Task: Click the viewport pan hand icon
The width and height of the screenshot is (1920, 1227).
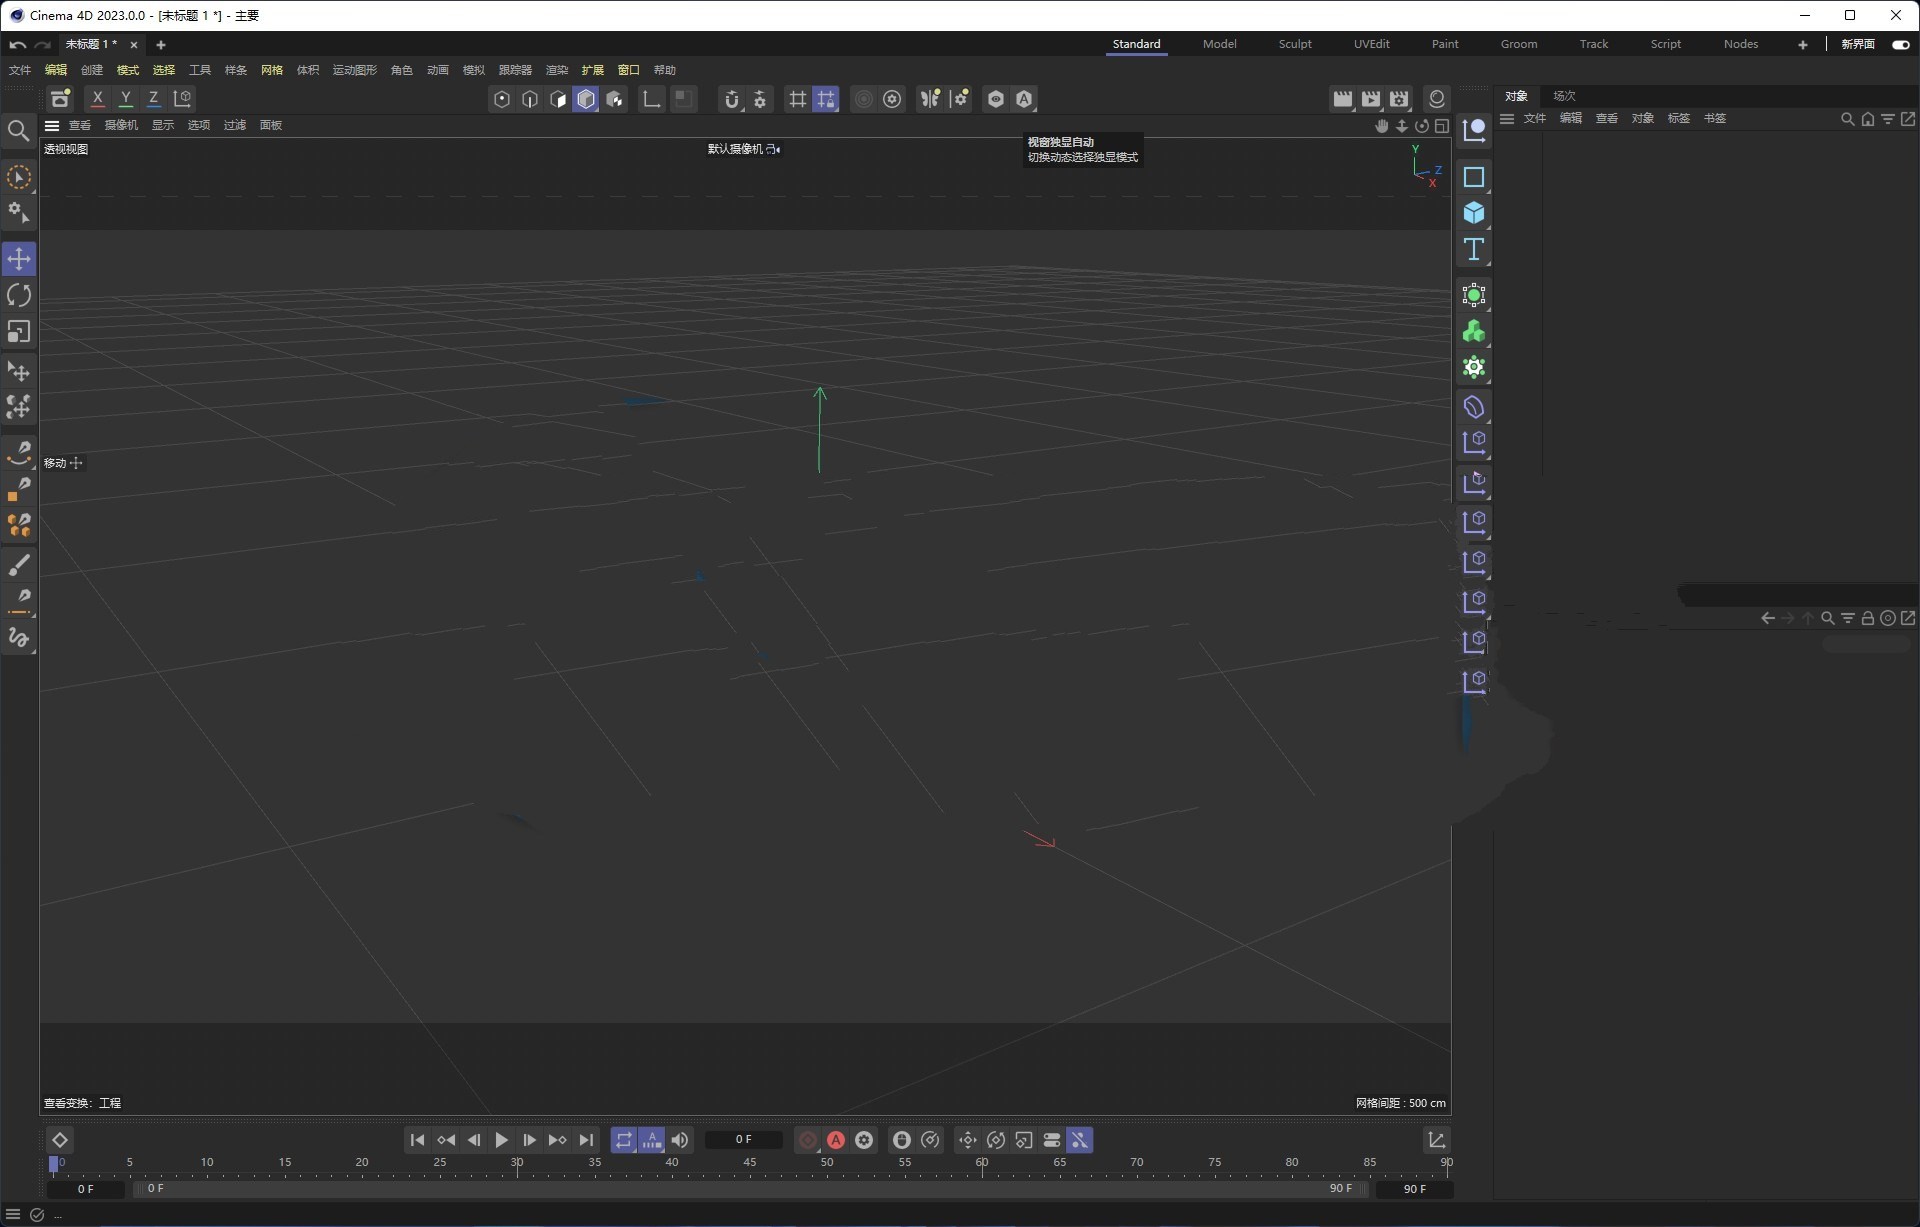Action: pyautogui.click(x=1382, y=126)
